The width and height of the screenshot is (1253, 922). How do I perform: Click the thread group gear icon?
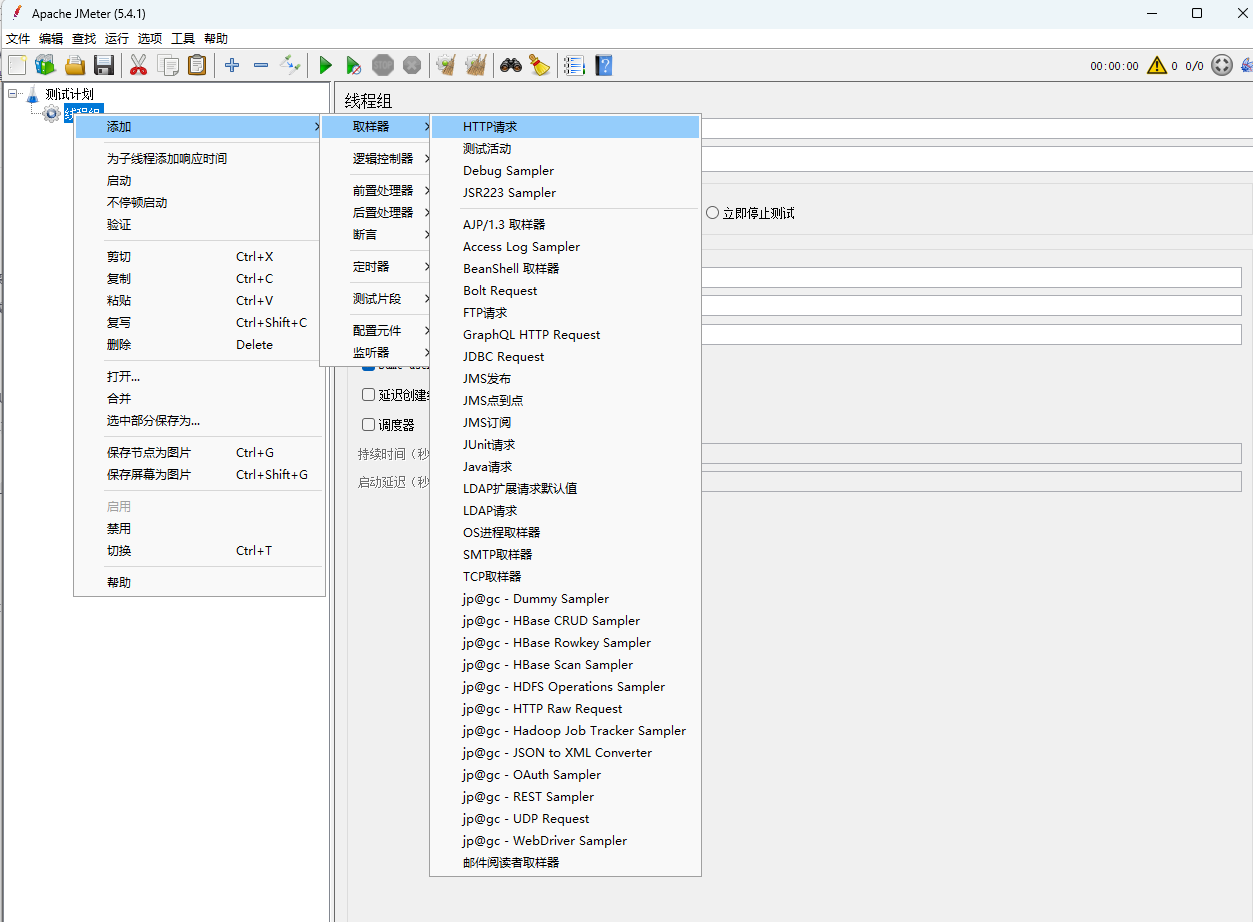pos(51,114)
